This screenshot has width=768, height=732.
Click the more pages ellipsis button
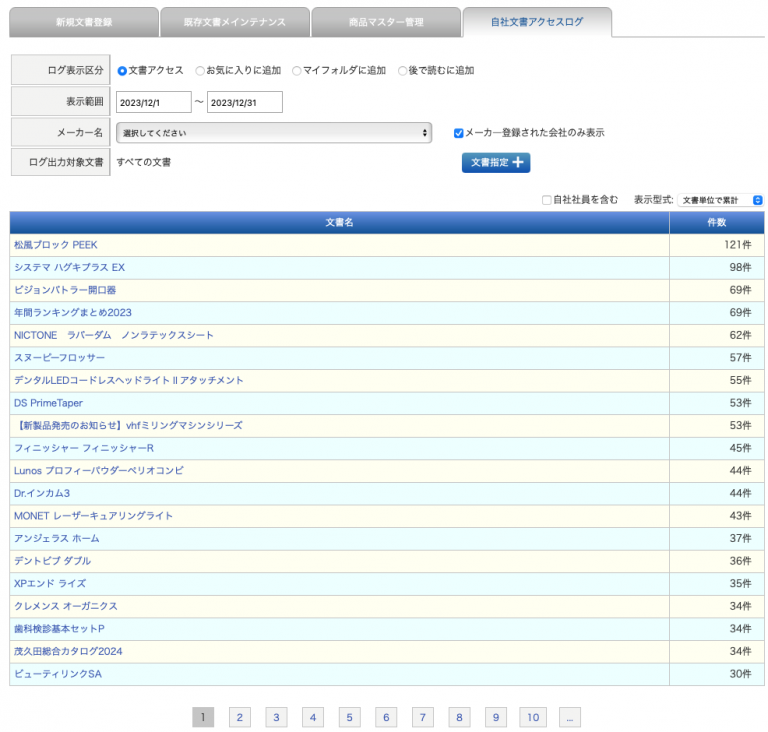pyautogui.click(x=570, y=717)
